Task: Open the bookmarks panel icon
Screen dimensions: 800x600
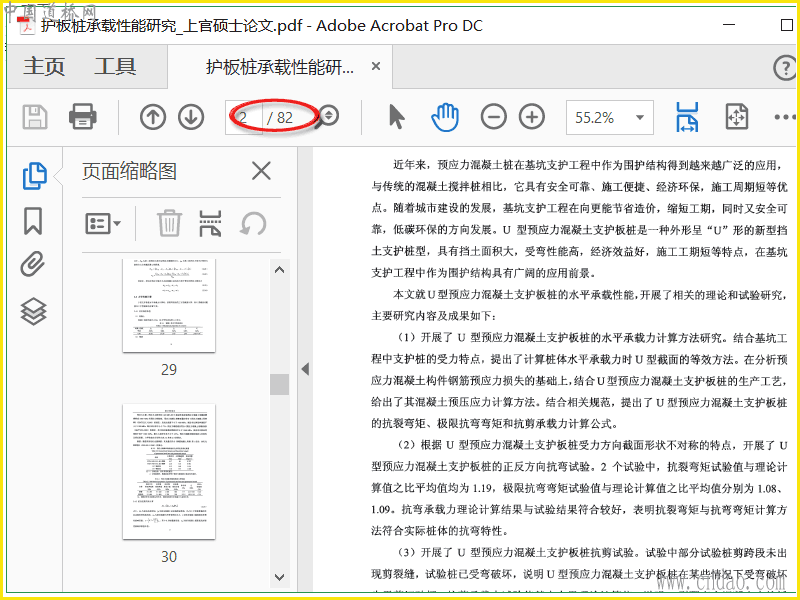Action: pyautogui.click(x=33, y=221)
